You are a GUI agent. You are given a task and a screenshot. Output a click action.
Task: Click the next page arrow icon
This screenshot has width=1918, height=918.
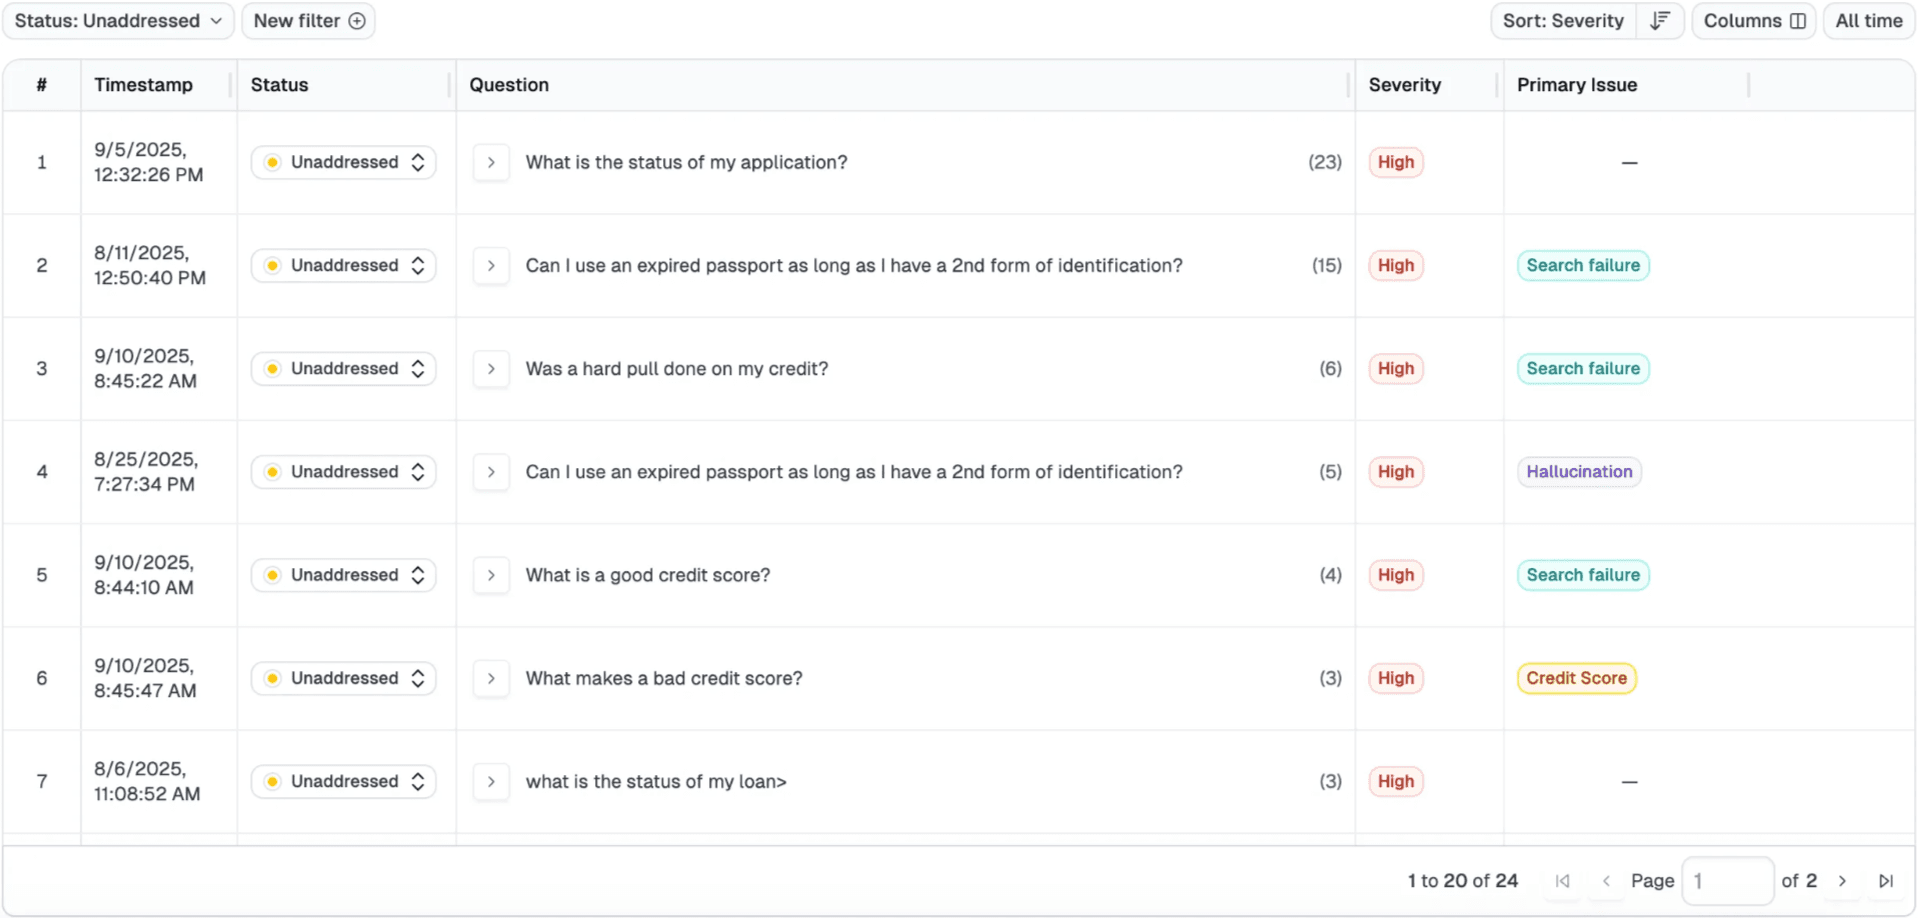point(1843,881)
